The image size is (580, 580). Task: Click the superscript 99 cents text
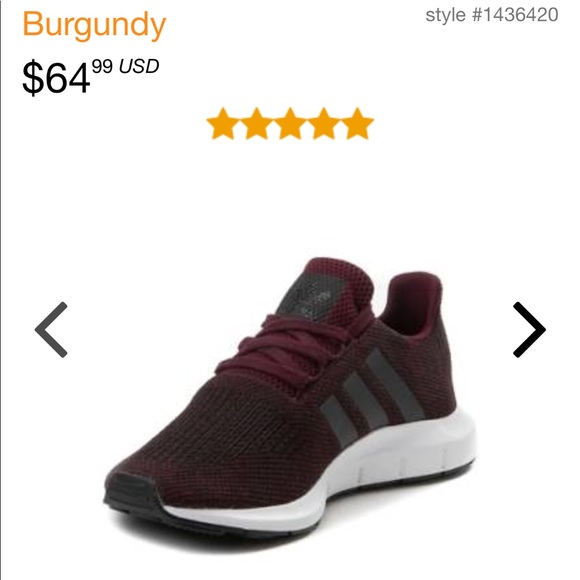(102, 66)
